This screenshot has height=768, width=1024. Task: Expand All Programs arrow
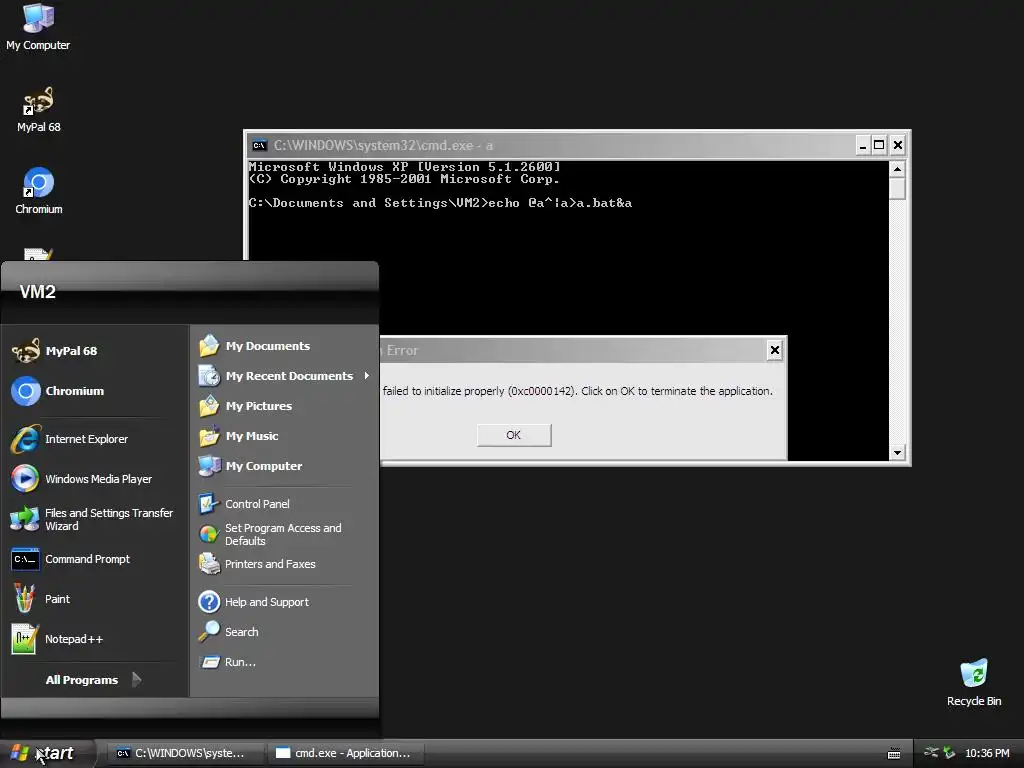[136, 680]
